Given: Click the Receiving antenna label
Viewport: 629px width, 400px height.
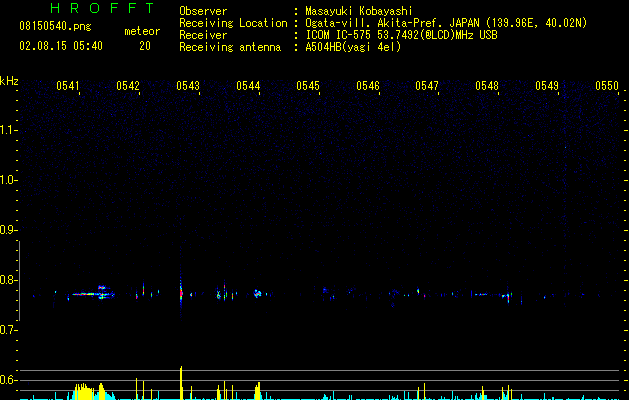Looking at the screenshot, I should click(x=230, y=47).
